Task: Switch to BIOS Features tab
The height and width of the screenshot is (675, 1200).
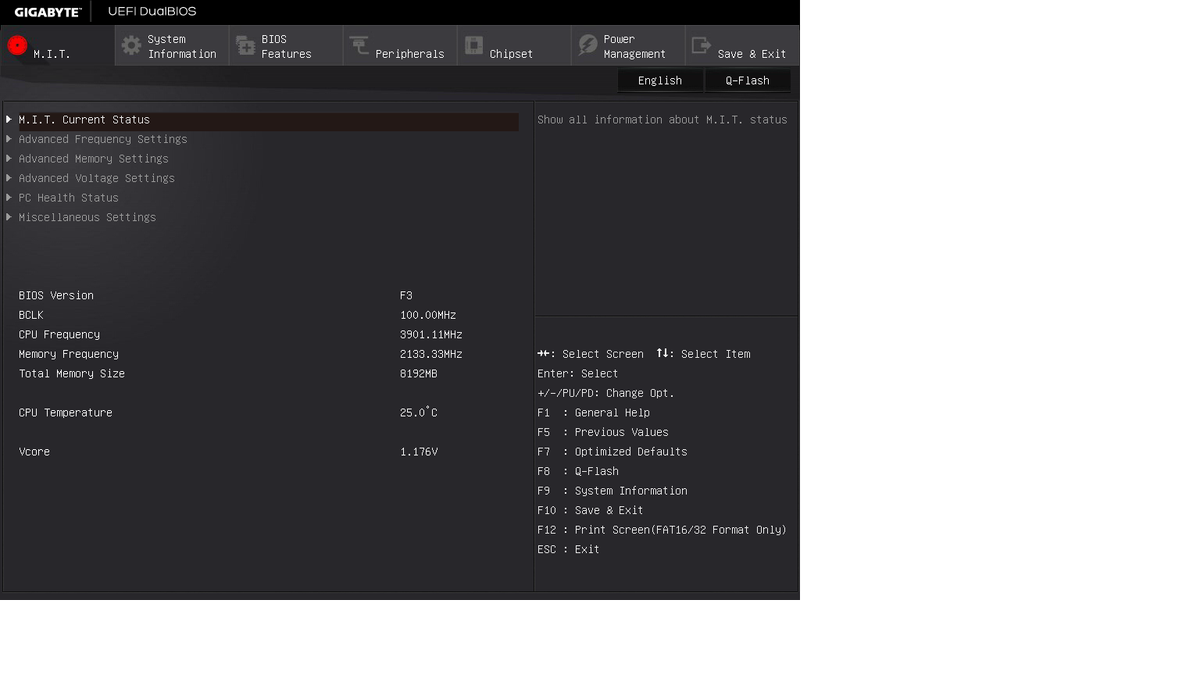Action: point(286,46)
